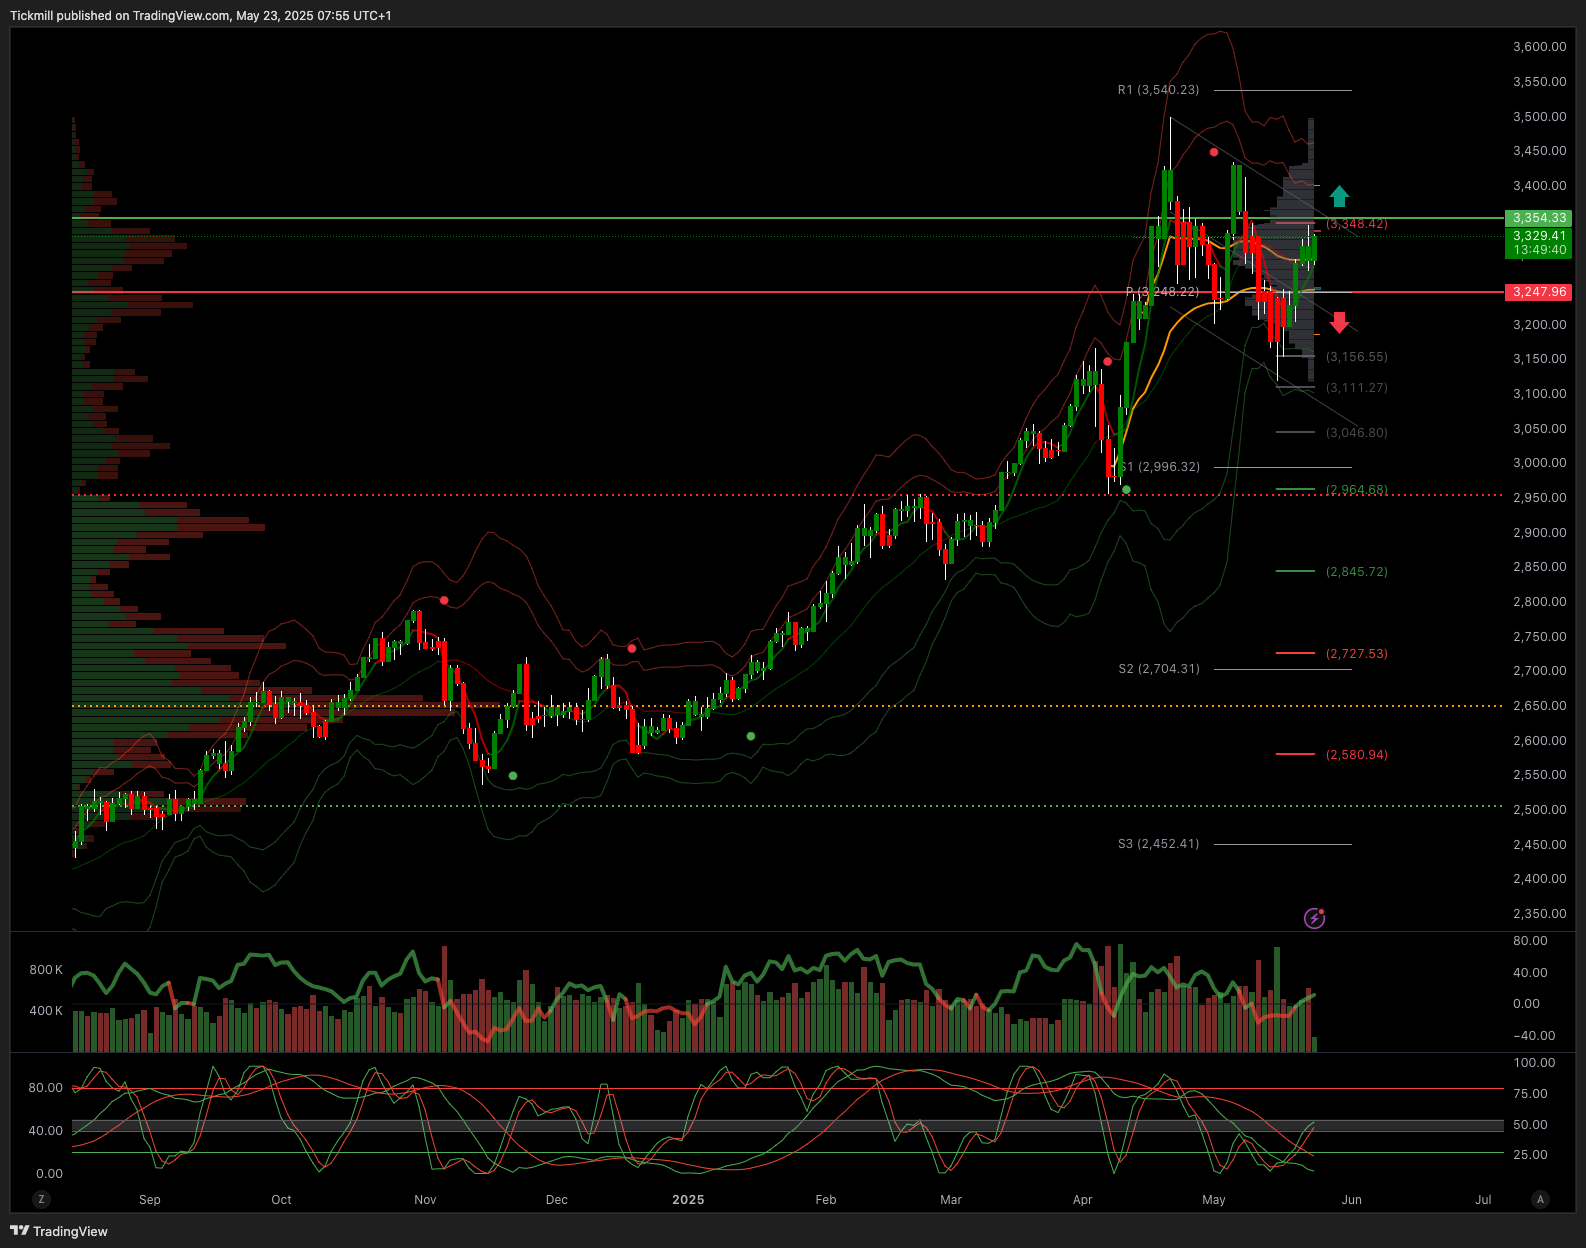This screenshot has height=1248, width=1586.
Task: Click the A auto-scale button at the price axis
Action: tap(1540, 1199)
